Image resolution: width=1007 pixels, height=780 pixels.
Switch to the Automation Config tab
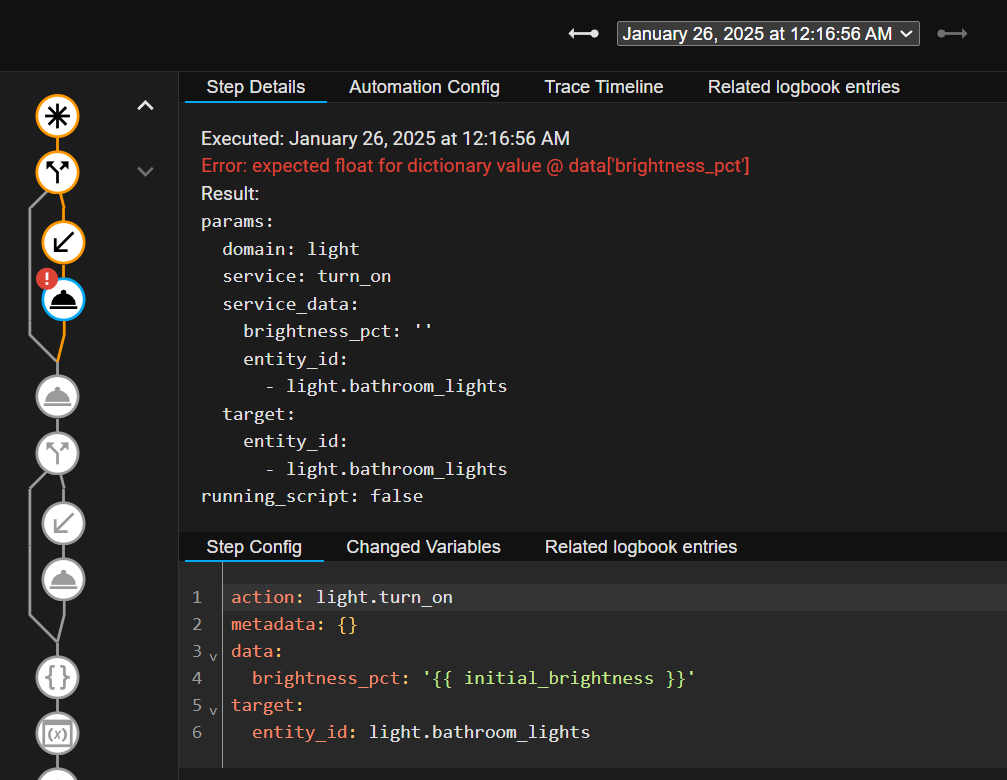423,87
